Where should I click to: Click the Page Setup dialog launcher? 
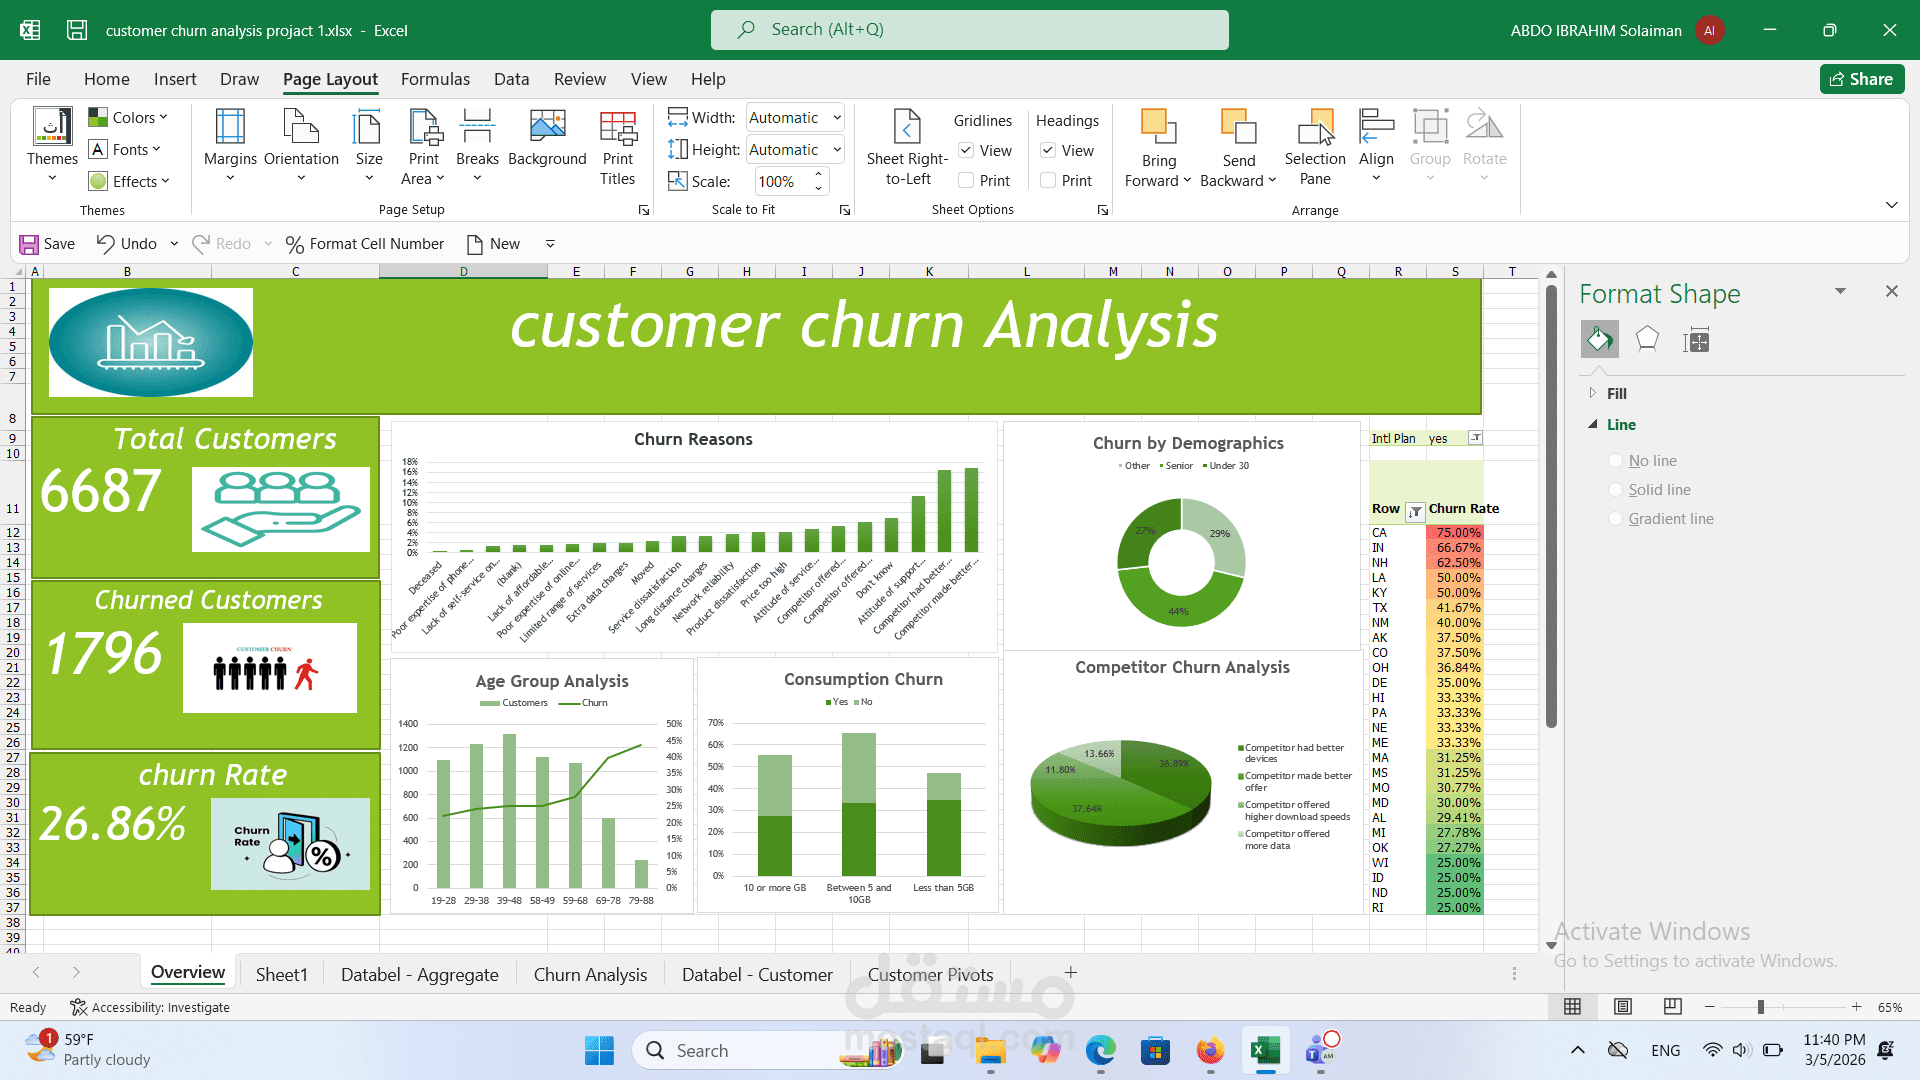tap(643, 210)
